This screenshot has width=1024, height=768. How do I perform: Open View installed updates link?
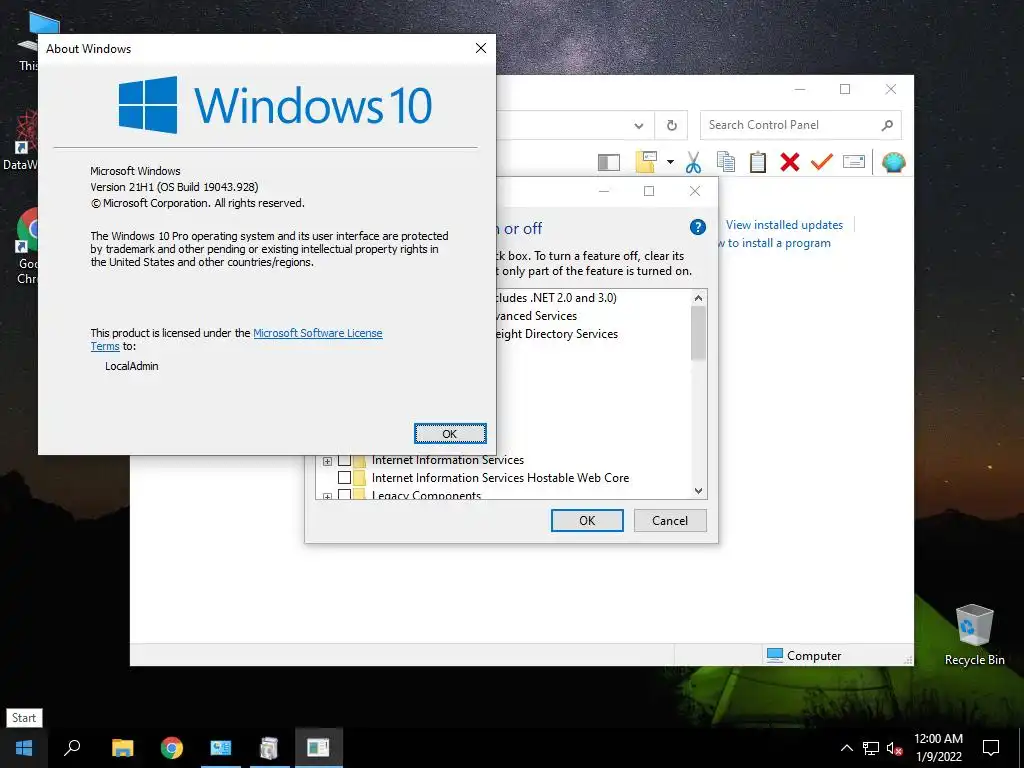[x=784, y=225]
